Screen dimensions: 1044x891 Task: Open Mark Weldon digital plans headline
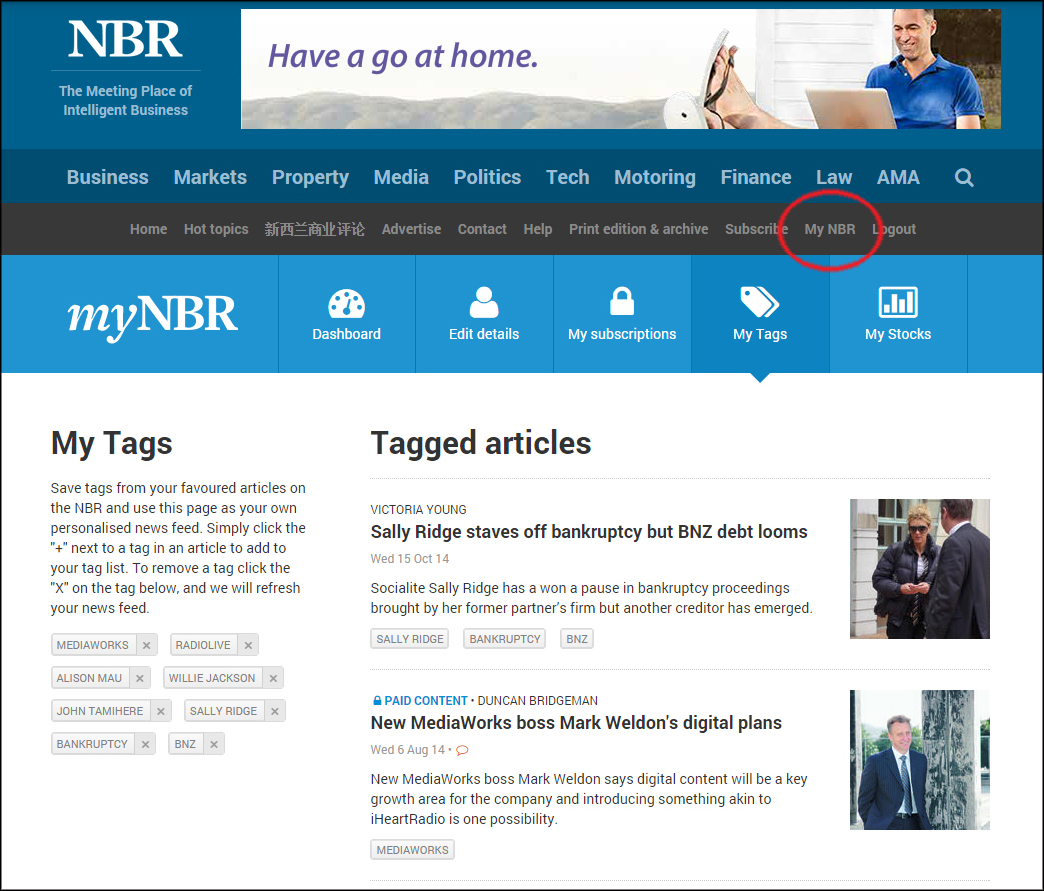coord(576,723)
